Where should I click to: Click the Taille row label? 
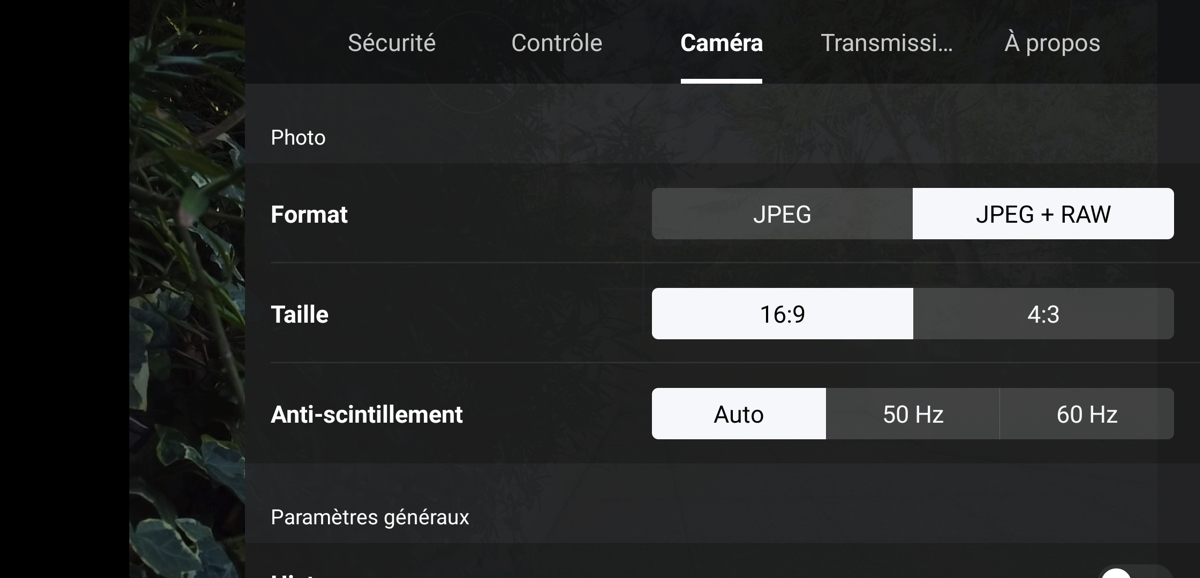[x=299, y=314]
